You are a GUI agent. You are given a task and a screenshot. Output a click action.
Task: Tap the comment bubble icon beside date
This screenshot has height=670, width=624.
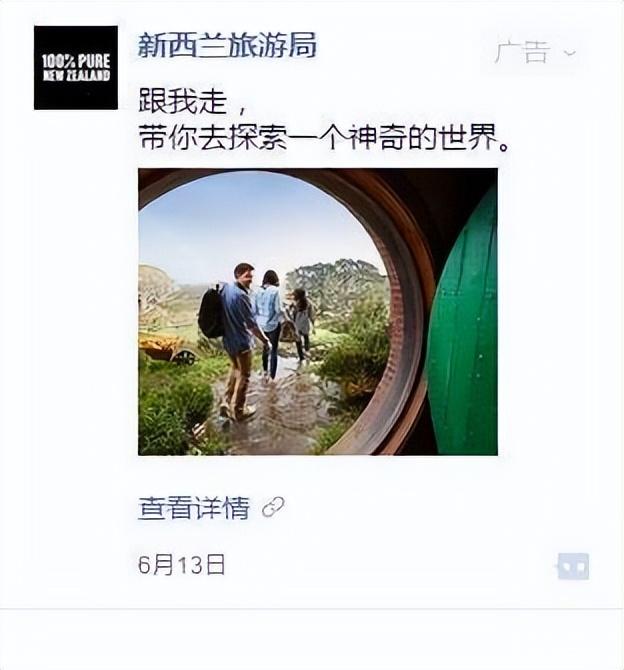coord(573,566)
